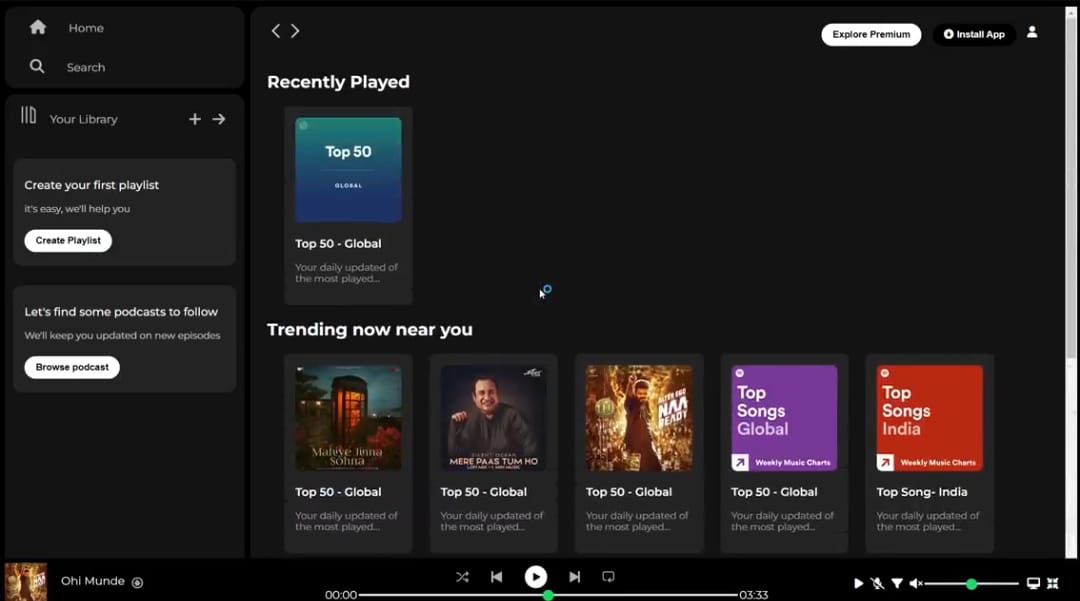Click the vertical page scrollbar
Screen dimensions: 1080x601
click(1070, 186)
